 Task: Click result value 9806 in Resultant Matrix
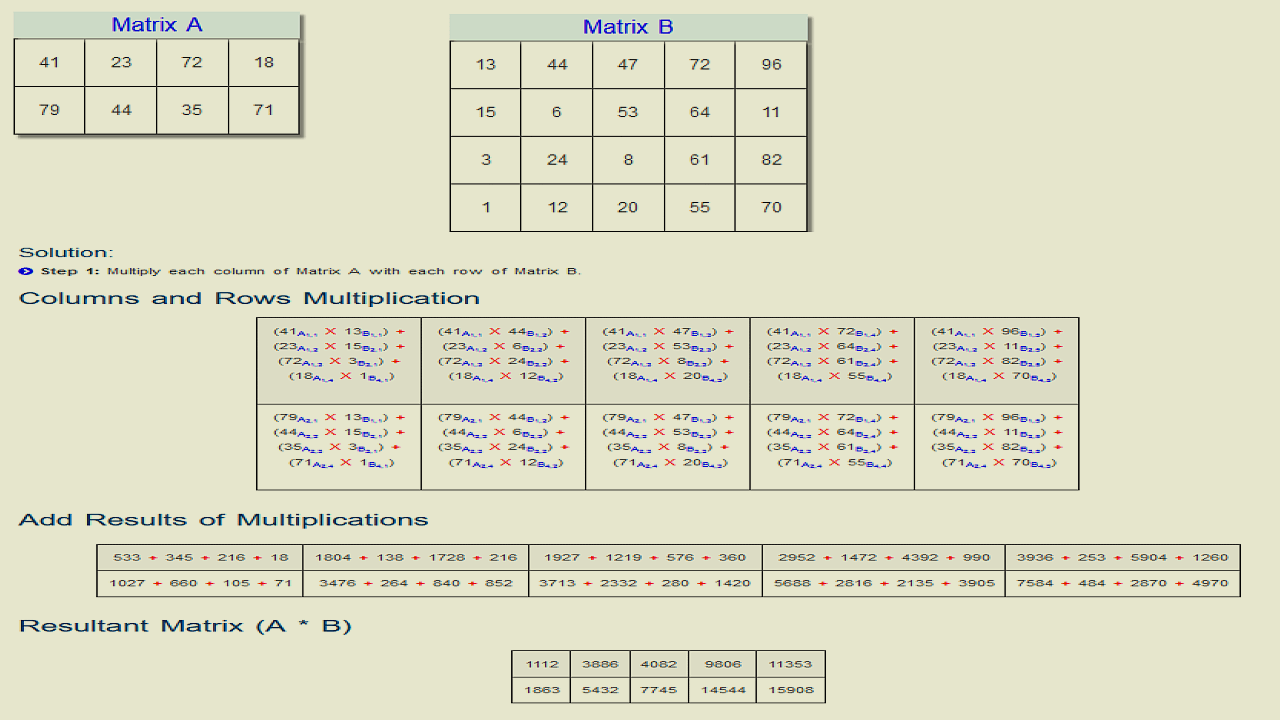point(722,664)
